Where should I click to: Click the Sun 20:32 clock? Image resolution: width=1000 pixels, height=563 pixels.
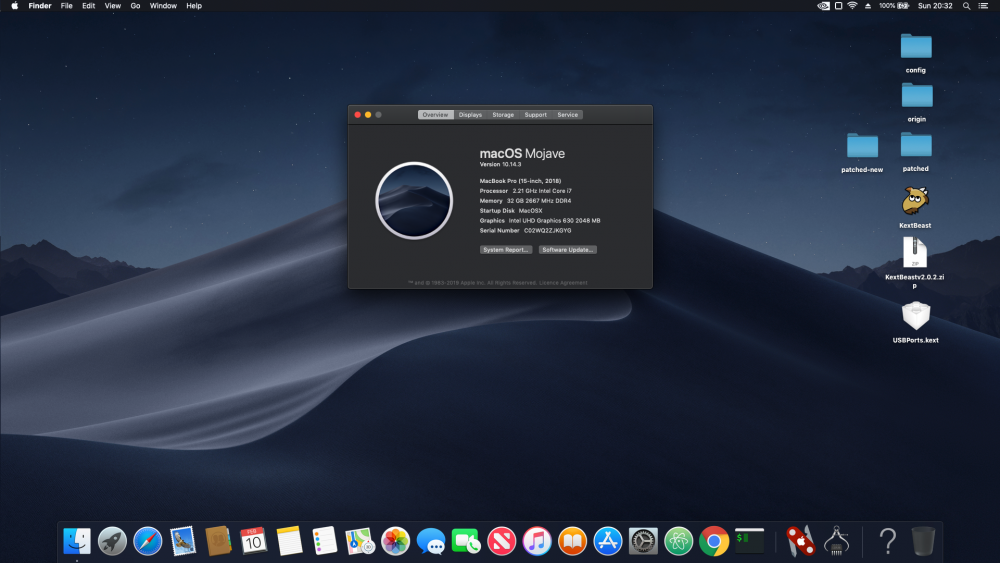click(x=935, y=6)
